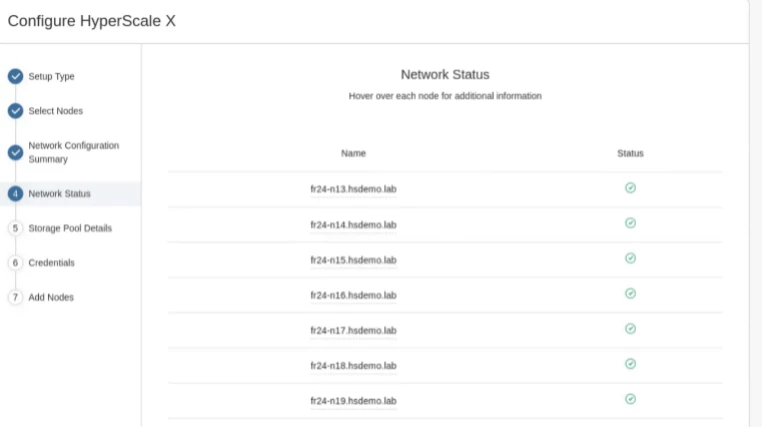Open the Storage Pool Details step
Viewport: 766px width, 430px height.
70,228
